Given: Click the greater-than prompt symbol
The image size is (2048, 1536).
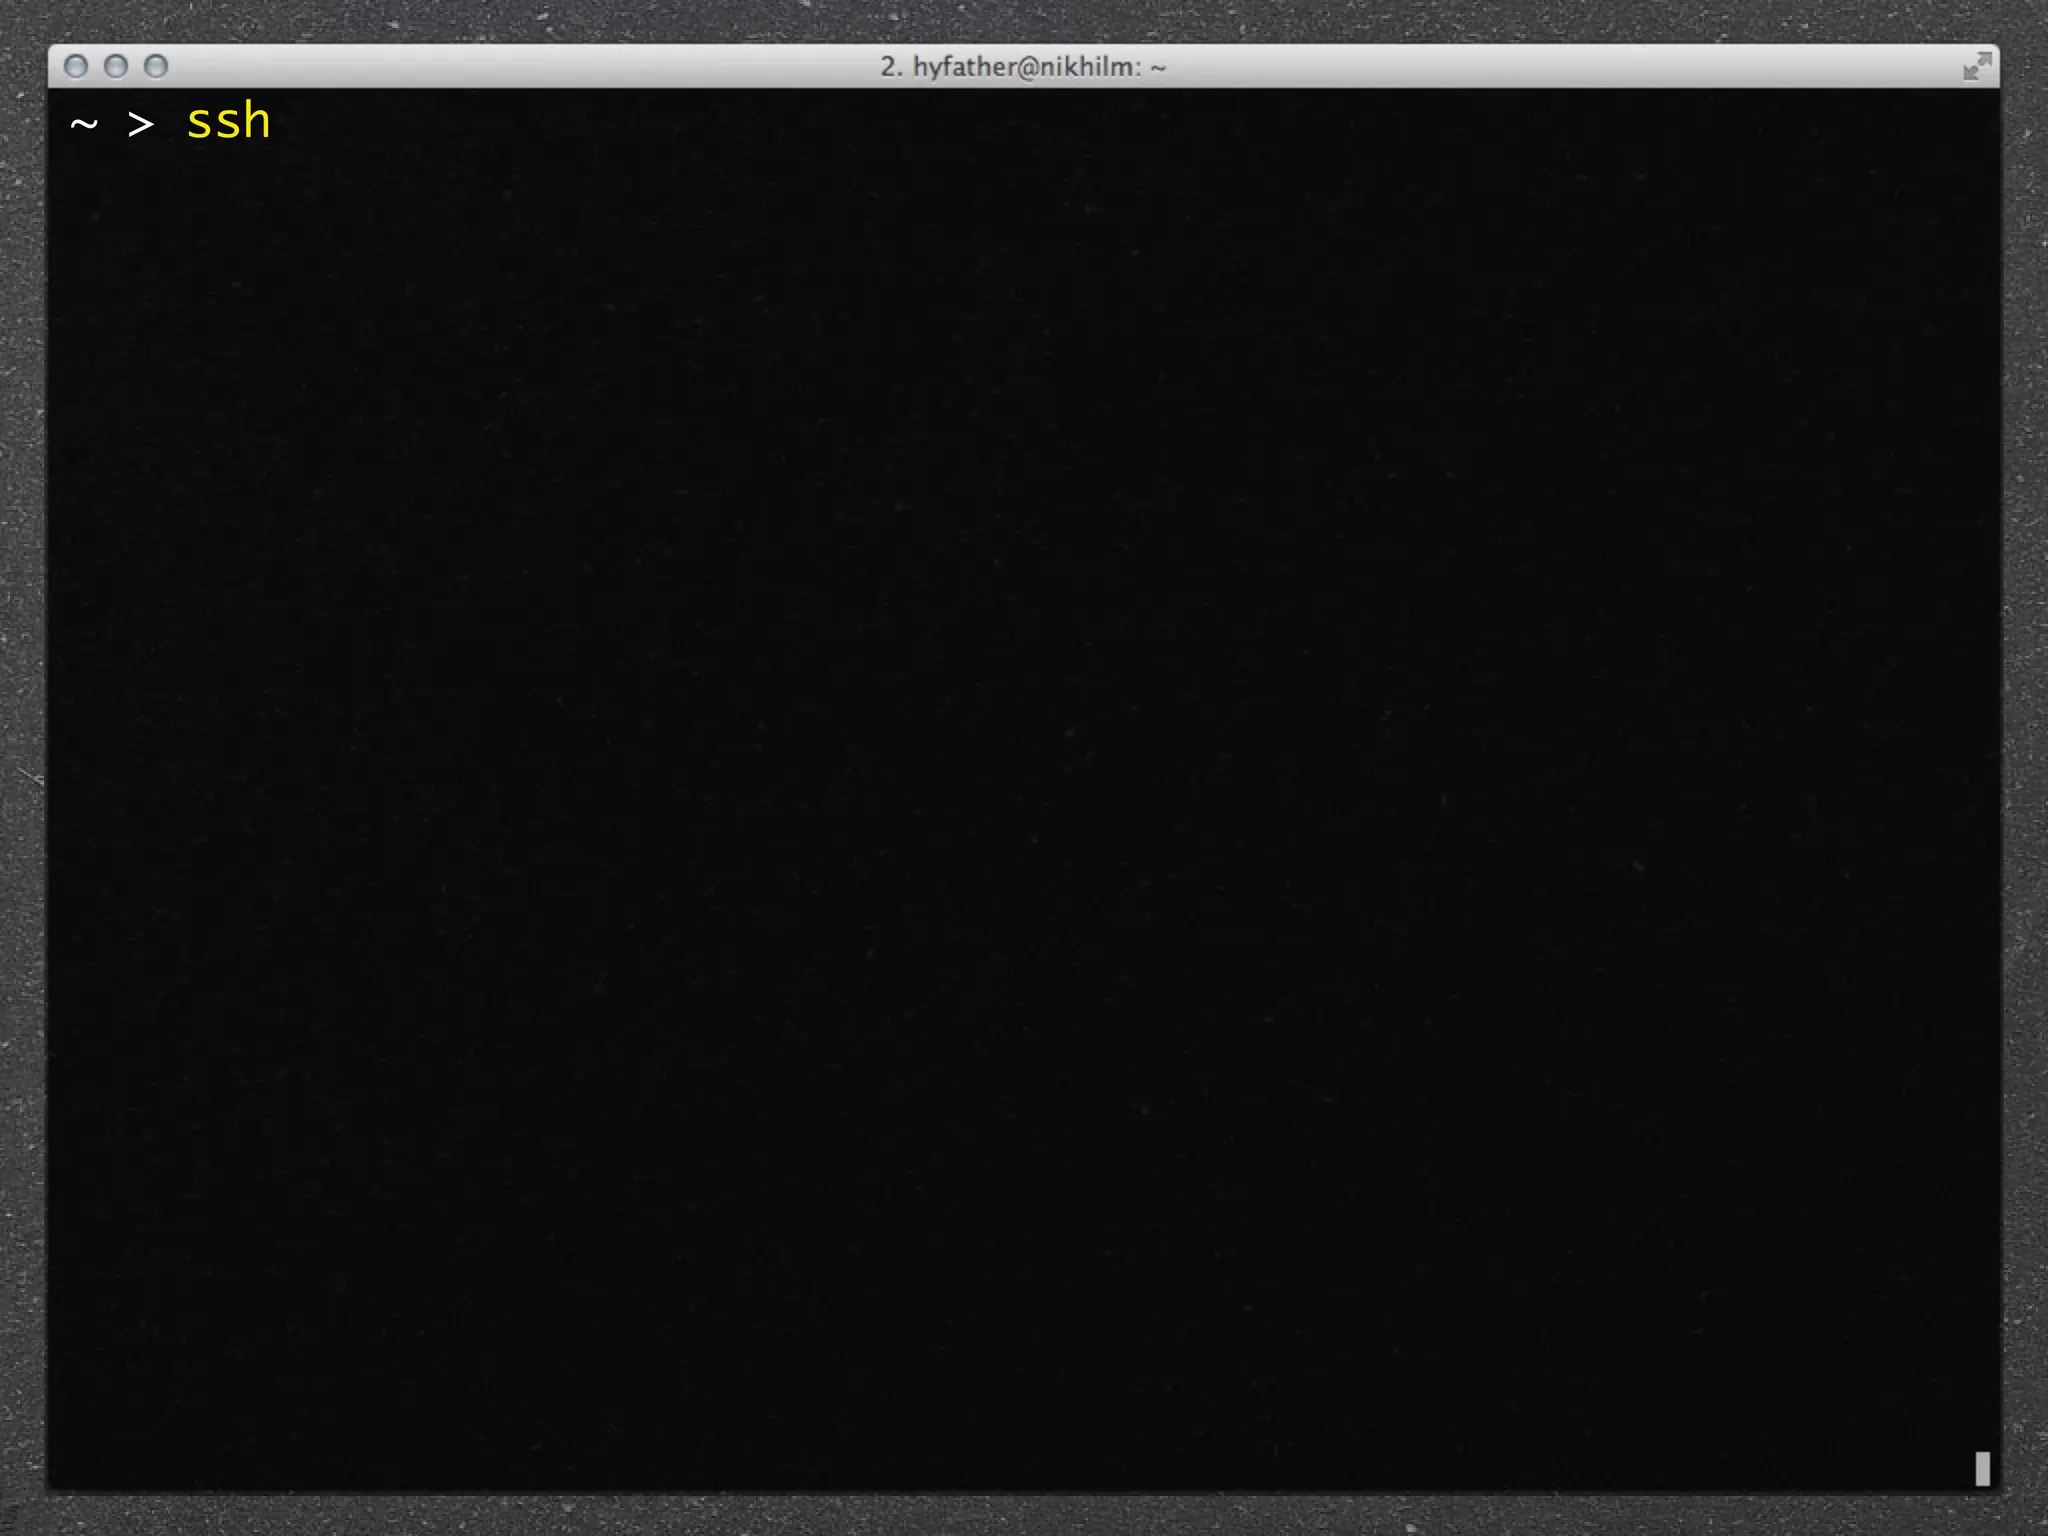Looking at the screenshot, I should (141, 125).
